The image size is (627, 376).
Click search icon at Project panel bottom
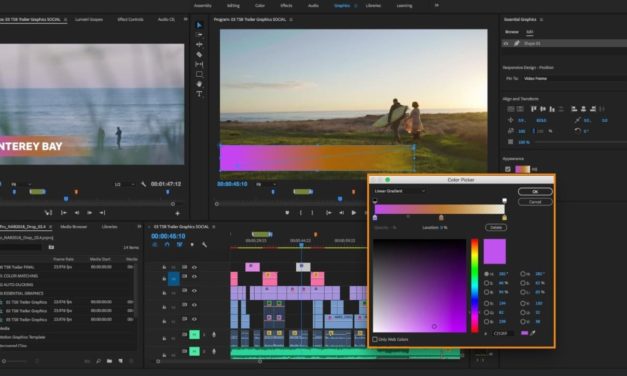pyautogui.click(x=98, y=361)
